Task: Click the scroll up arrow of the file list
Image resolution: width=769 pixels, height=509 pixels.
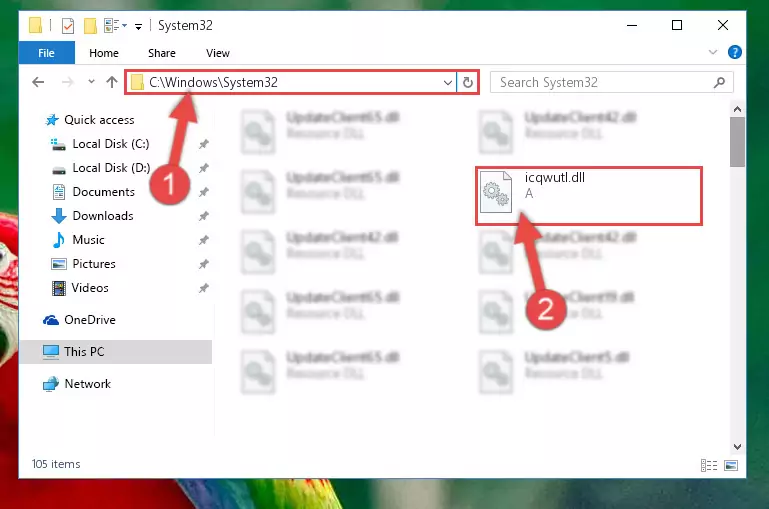Action: 737,109
